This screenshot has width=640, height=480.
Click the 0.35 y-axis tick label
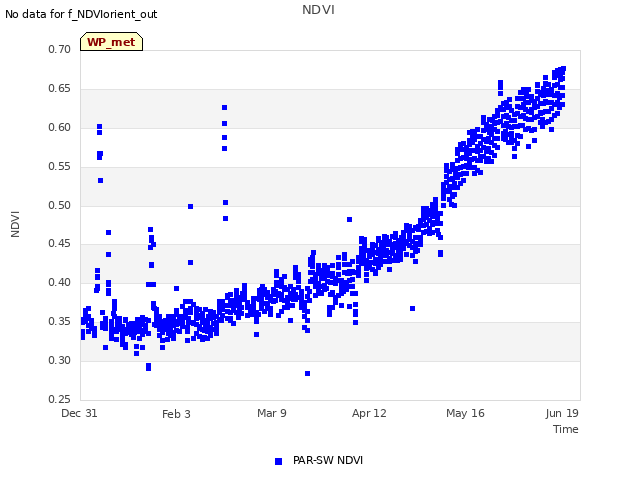pos(60,322)
